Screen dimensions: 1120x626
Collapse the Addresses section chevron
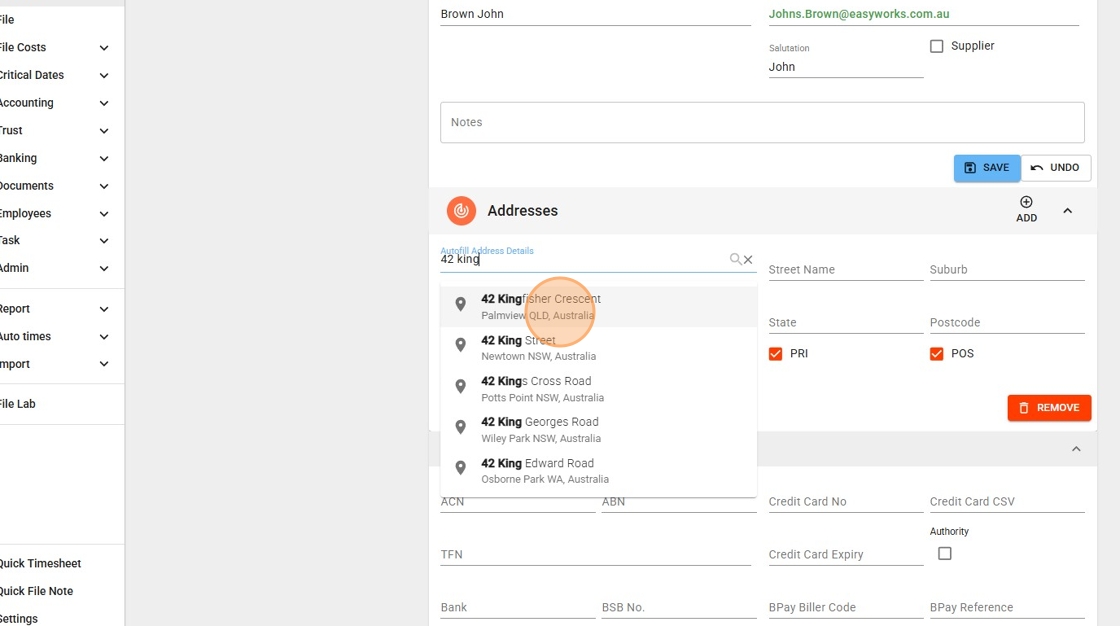(x=1067, y=211)
